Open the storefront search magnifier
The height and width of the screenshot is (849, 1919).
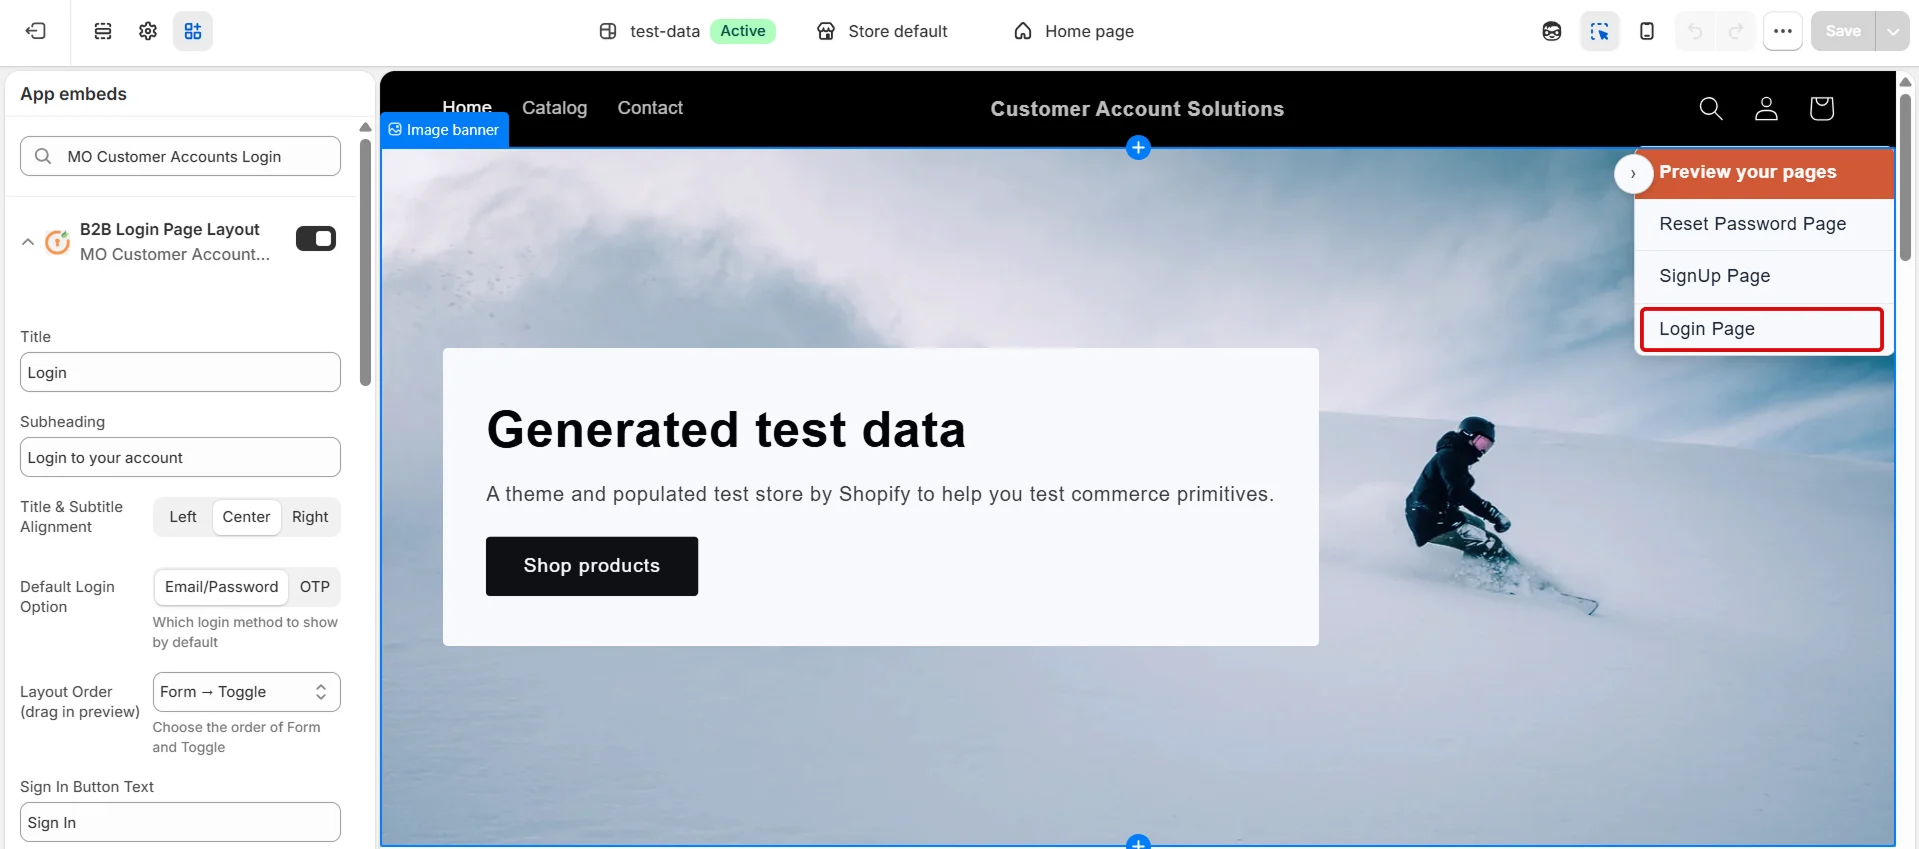coord(1711,108)
